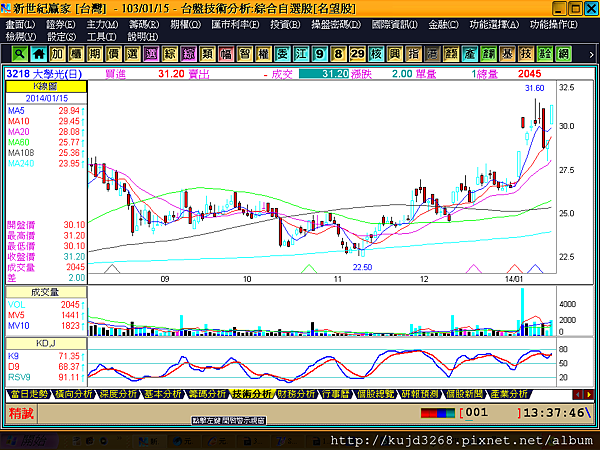The image size is (600, 450).
Task: Switch to the 基本分析 tab
Action: click(163, 394)
